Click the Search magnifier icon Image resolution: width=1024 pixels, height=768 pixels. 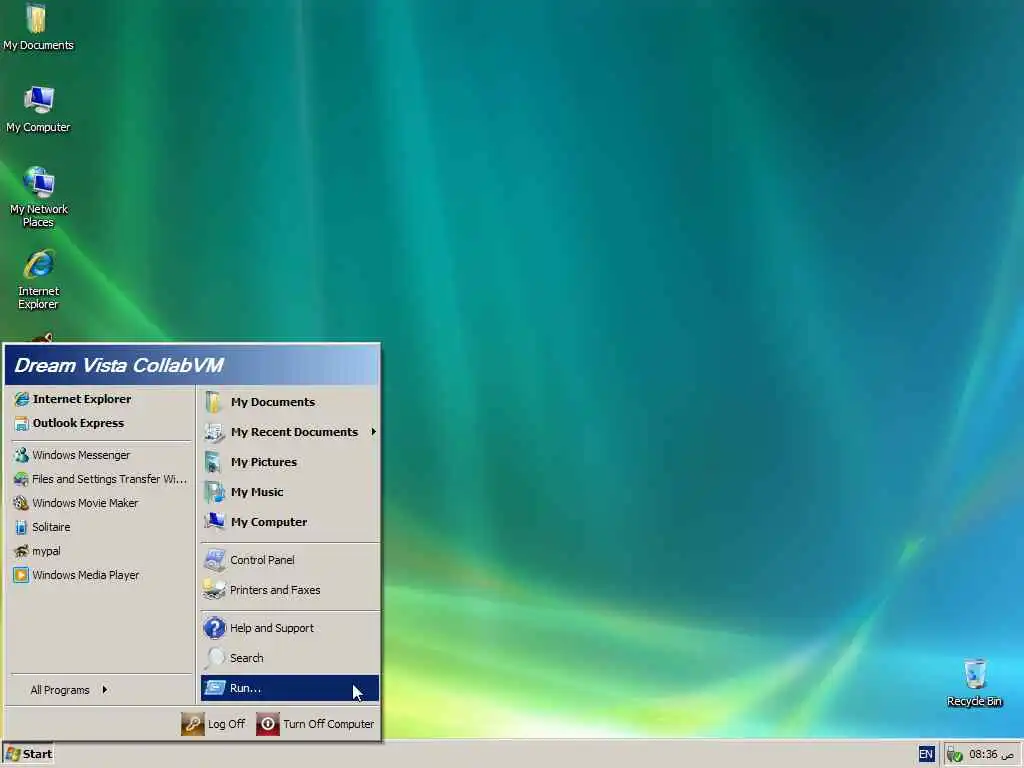[214, 658]
